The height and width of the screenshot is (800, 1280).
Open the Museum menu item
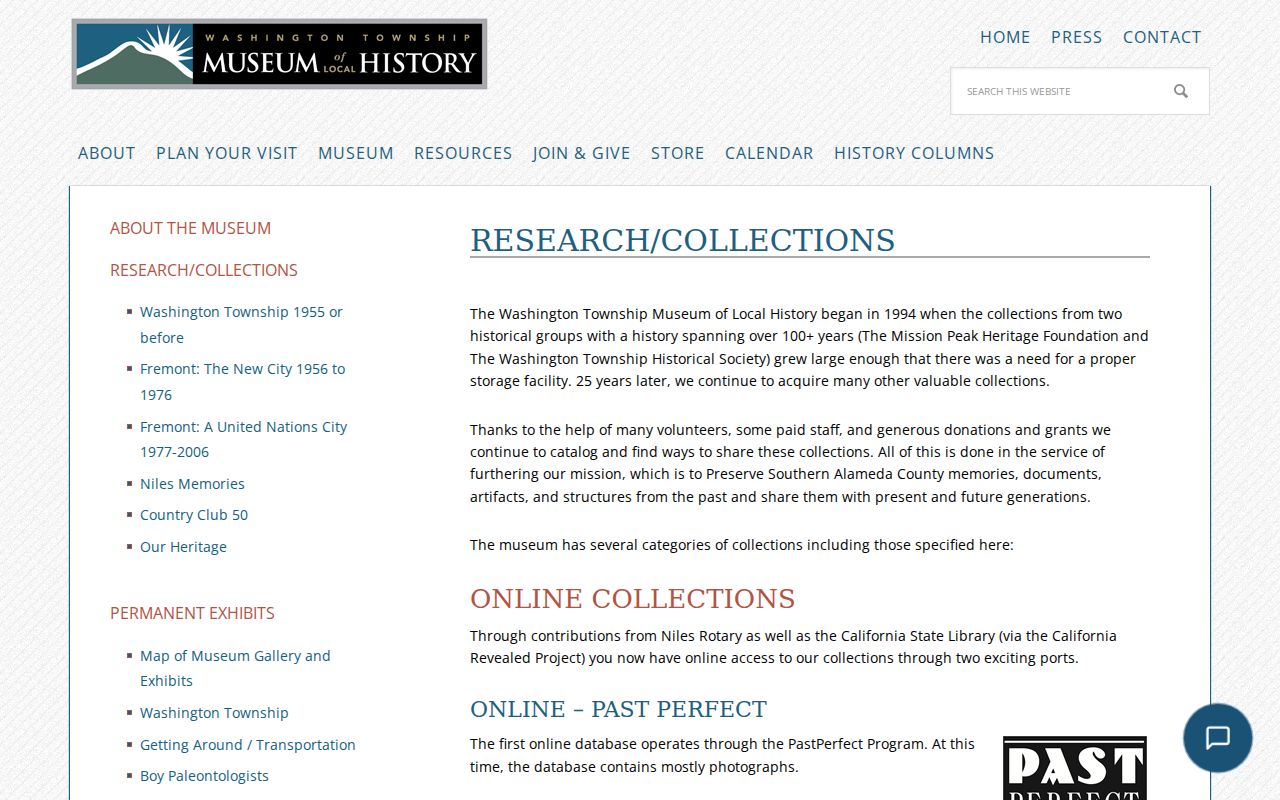(x=356, y=153)
